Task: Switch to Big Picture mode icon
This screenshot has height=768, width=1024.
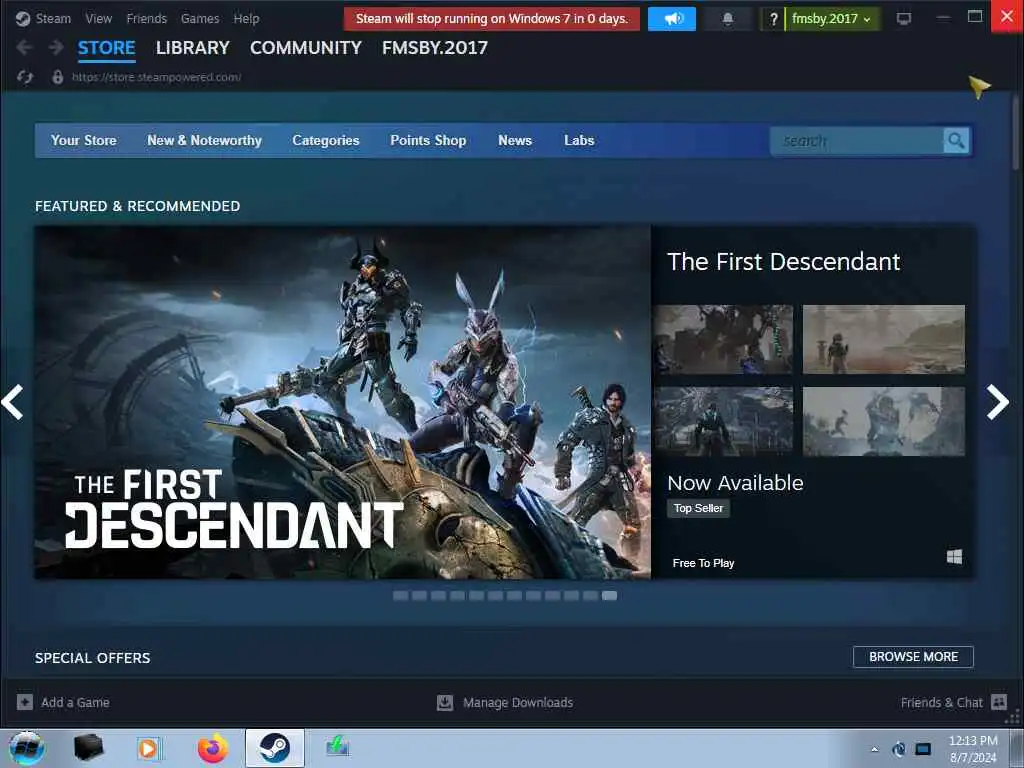Action: [904, 18]
